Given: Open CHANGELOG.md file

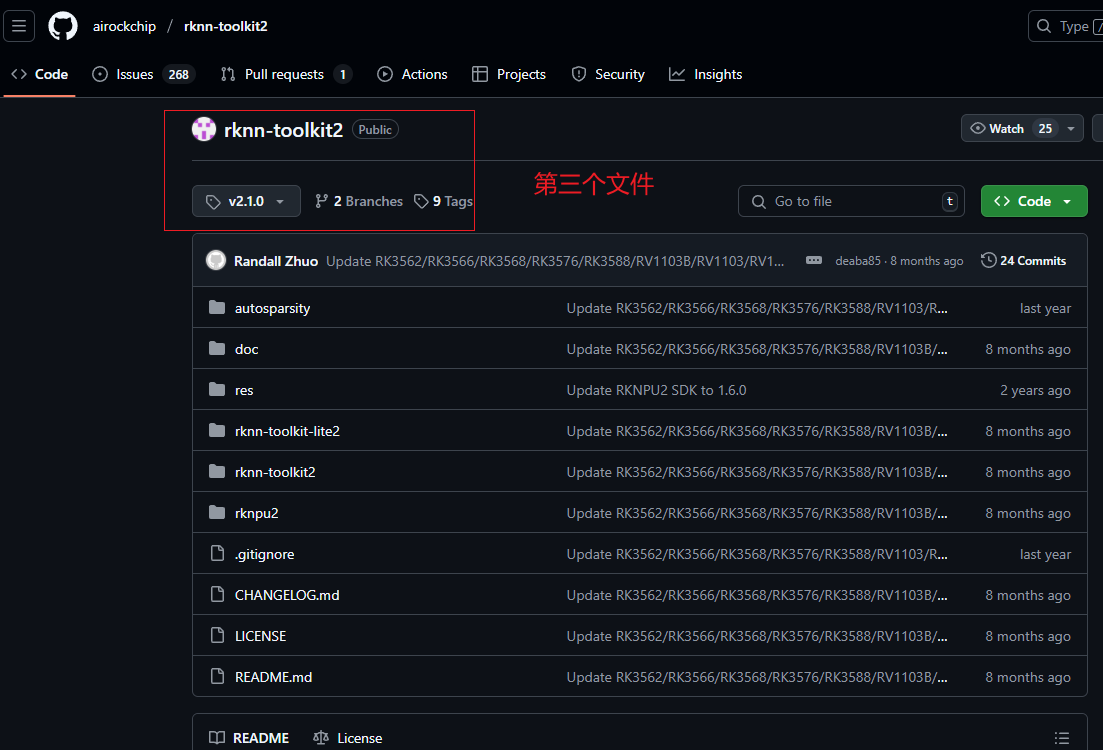Looking at the screenshot, I should 287,595.
